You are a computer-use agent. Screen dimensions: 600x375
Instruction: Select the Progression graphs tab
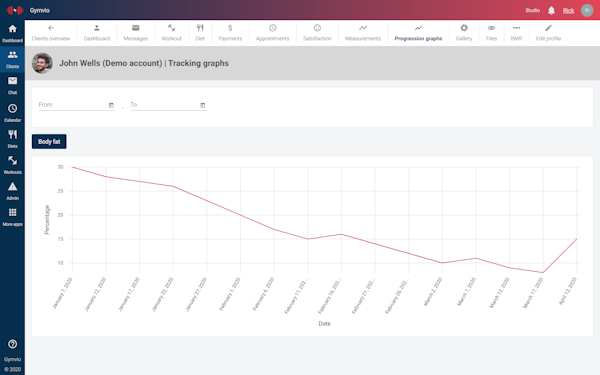coord(418,33)
